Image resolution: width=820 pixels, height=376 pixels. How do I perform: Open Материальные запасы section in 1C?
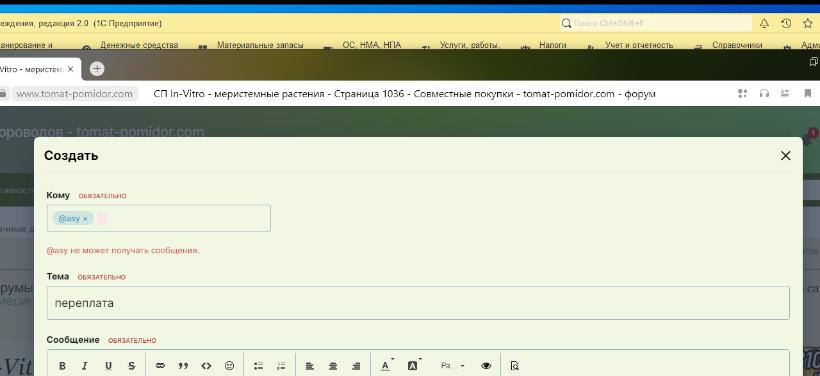pos(260,45)
